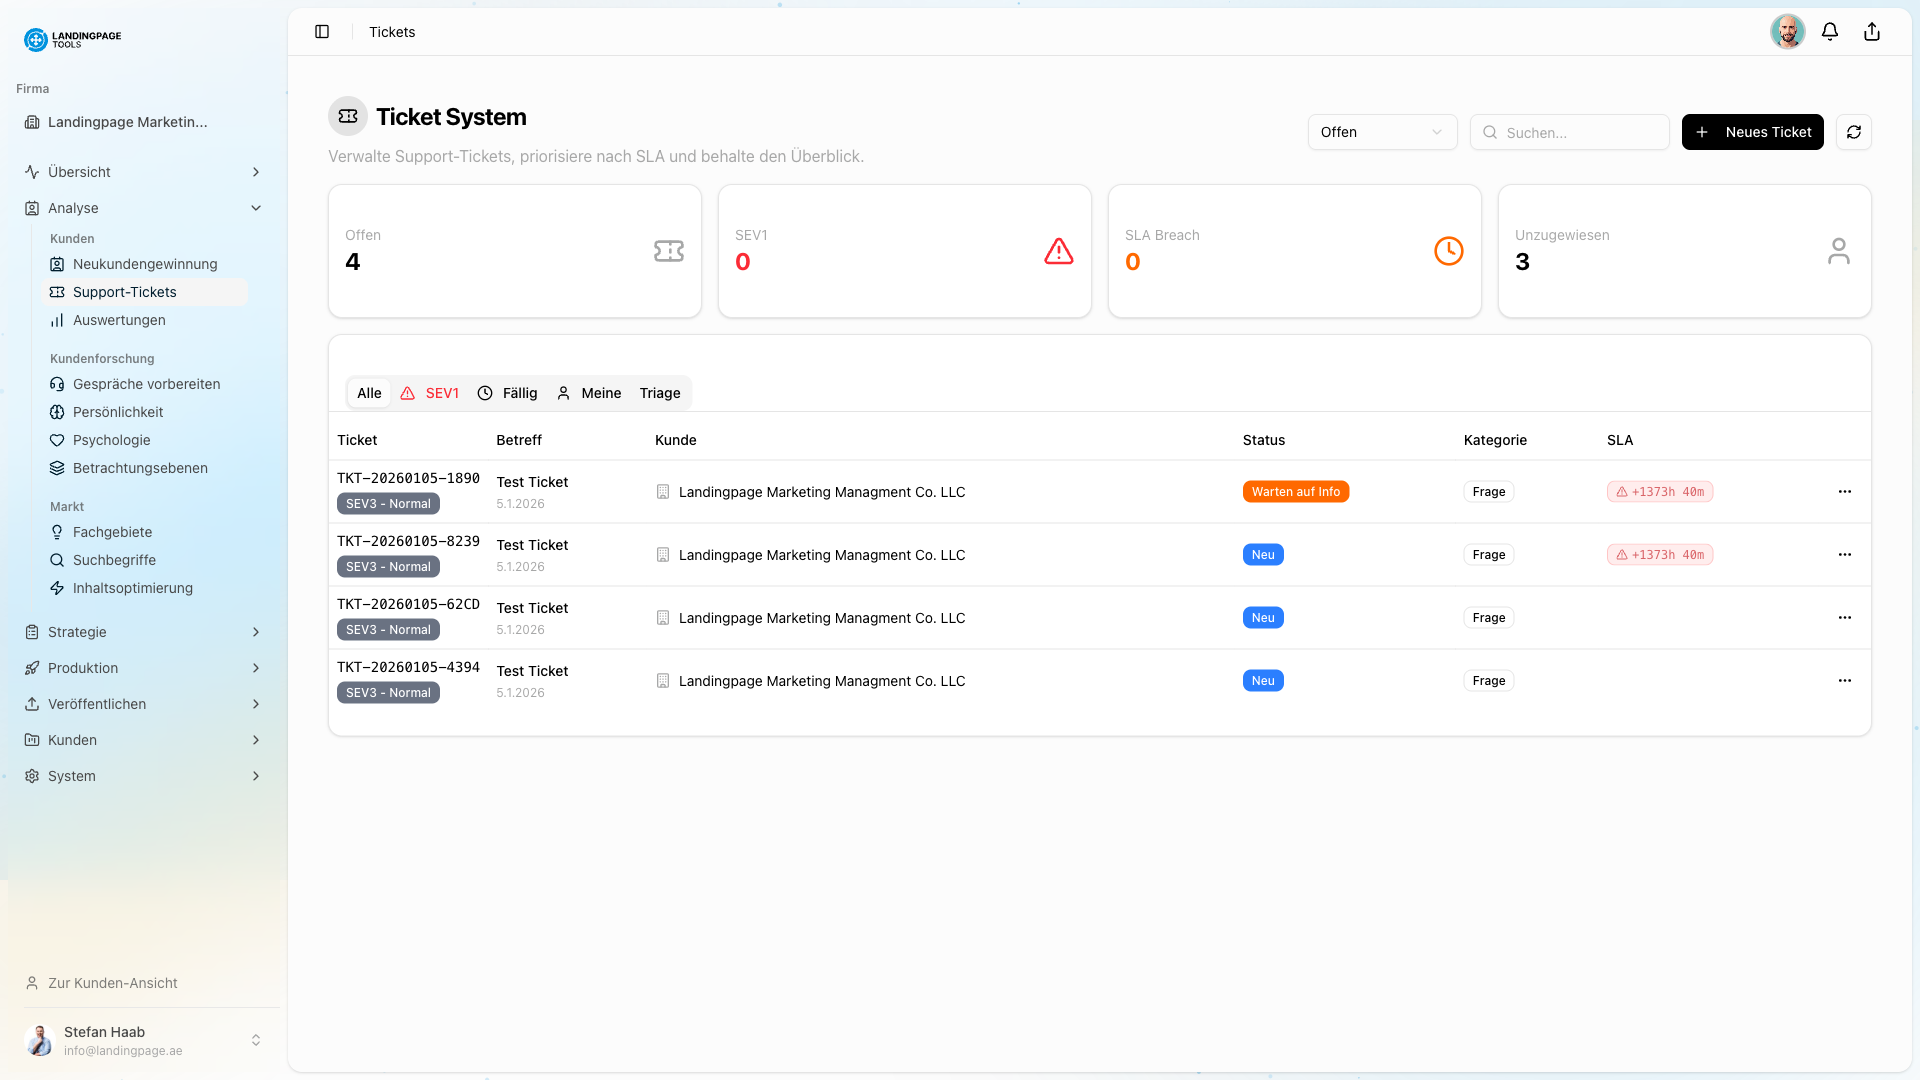The height and width of the screenshot is (1080, 1920).
Task: Click the share/export icon in top bar
Action: tap(1871, 31)
